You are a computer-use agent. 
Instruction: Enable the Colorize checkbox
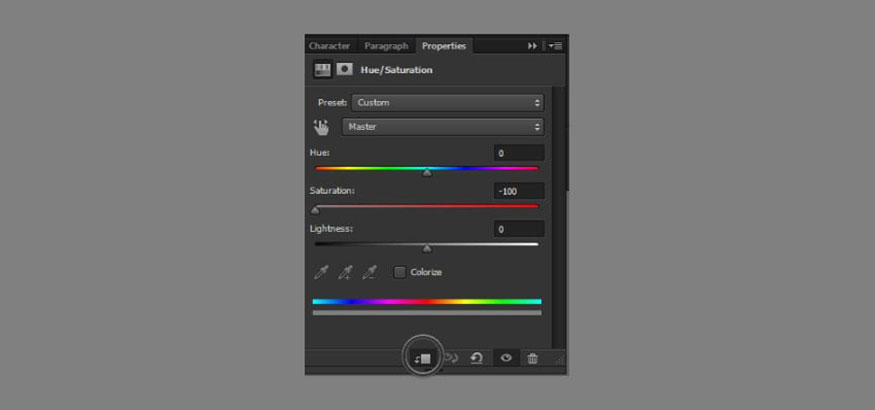pos(400,272)
